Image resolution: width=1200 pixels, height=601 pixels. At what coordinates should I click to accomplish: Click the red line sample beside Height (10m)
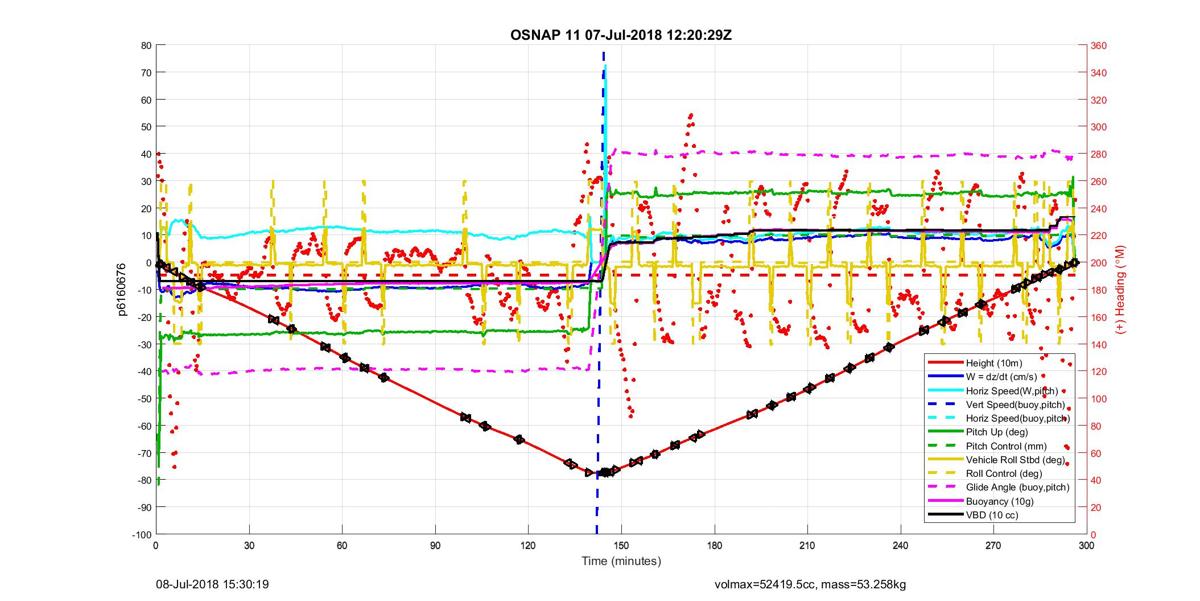(x=945, y=363)
